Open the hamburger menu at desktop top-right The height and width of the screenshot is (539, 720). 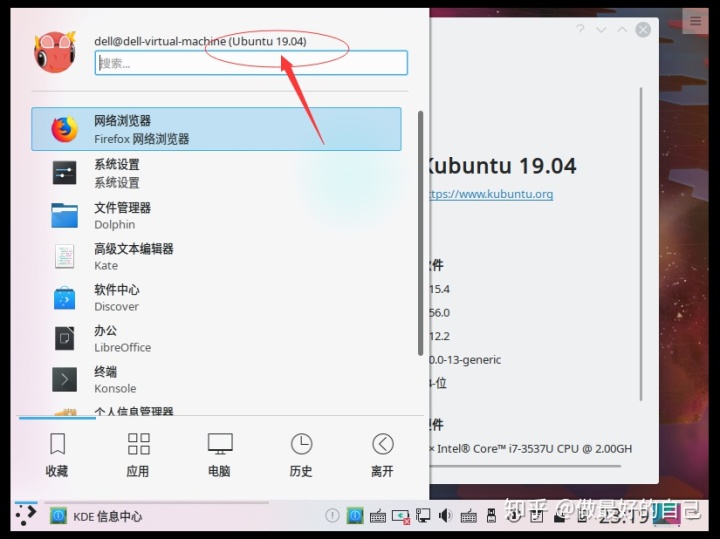tap(695, 21)
